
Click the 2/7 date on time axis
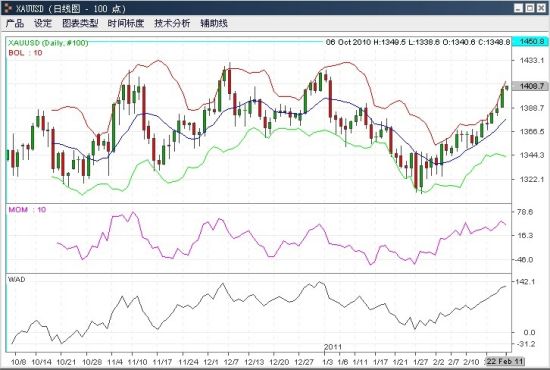point(454,362)
